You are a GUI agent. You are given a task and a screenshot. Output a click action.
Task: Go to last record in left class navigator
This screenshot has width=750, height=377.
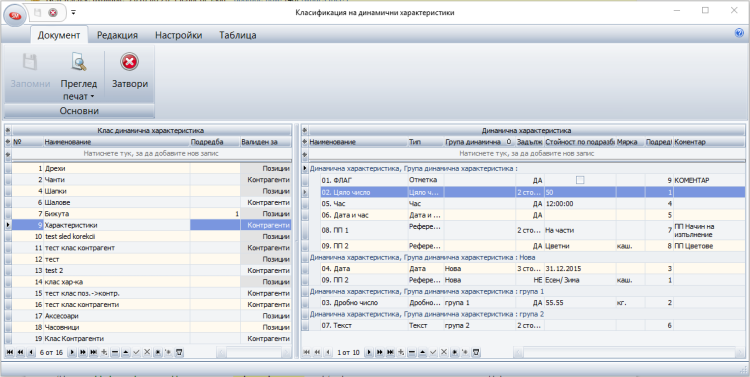[93, 353]
